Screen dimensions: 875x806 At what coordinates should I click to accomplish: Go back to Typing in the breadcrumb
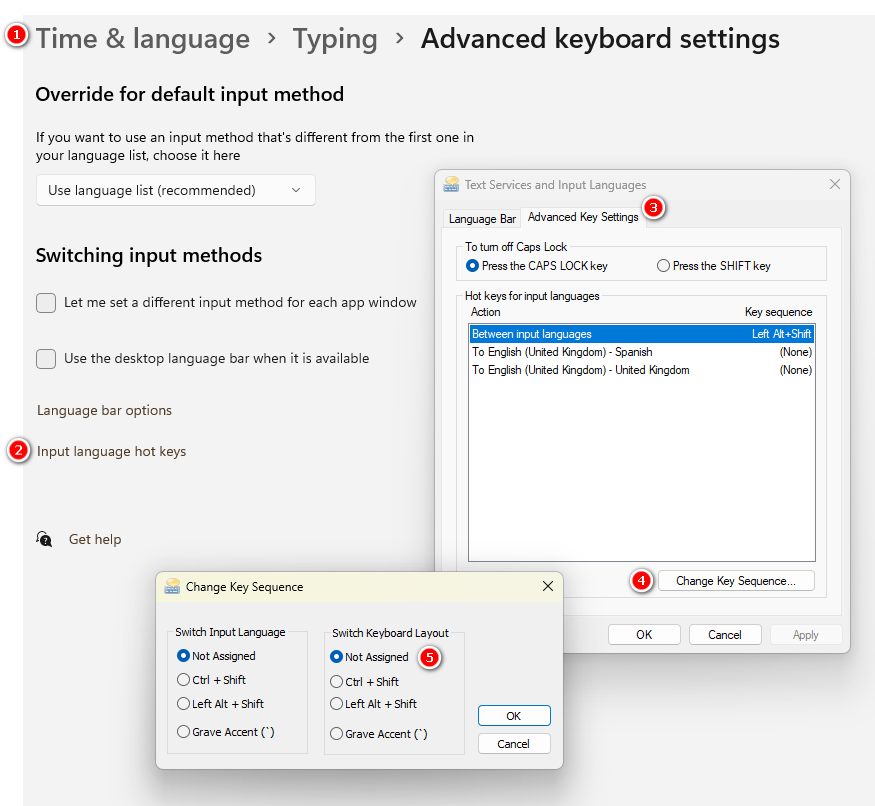[x=335, y=39]
